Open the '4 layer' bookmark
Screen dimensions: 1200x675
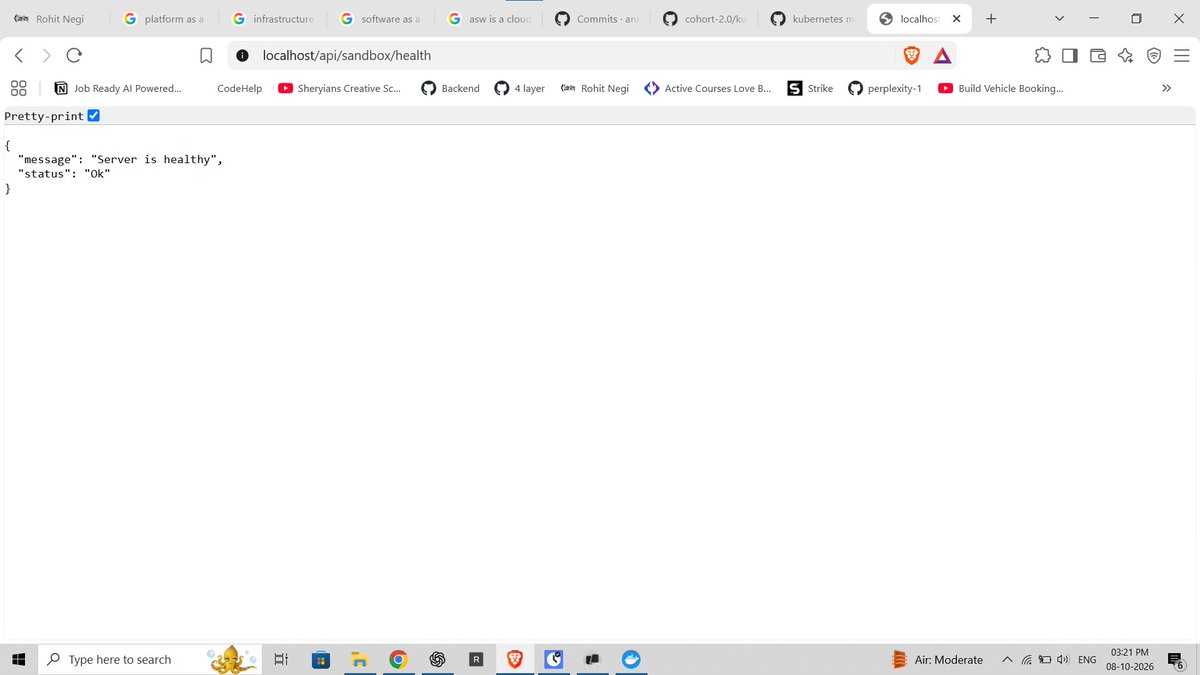tap(520, 88)
